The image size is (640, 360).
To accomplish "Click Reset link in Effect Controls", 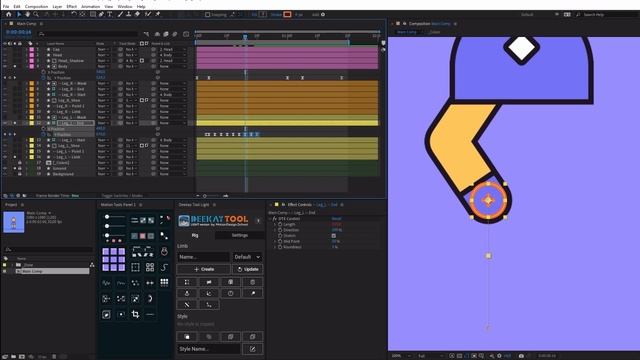I will coord(336,218).
